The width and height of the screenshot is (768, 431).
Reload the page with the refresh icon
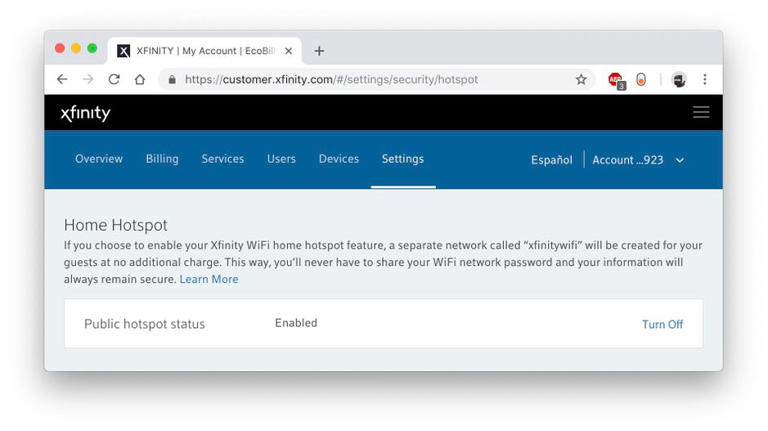[114, 79]
